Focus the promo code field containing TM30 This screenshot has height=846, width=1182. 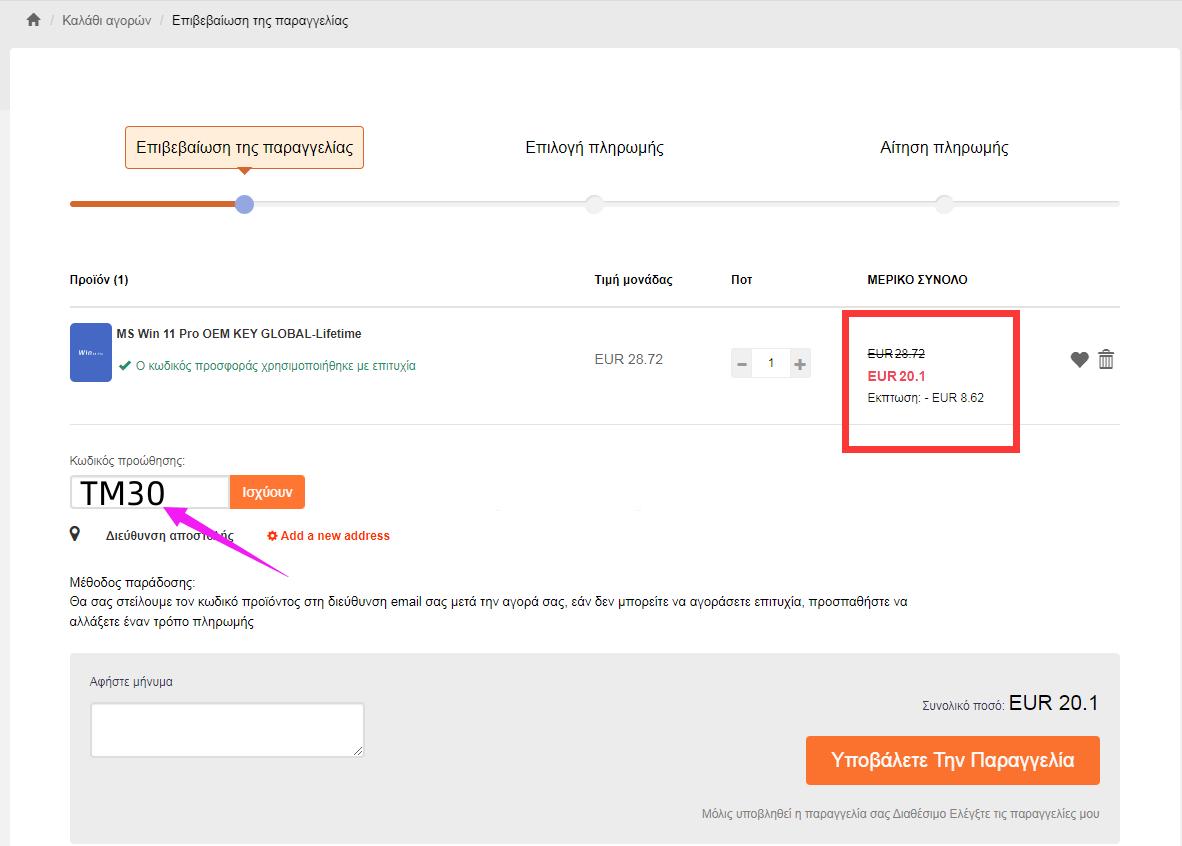[149, 492]
